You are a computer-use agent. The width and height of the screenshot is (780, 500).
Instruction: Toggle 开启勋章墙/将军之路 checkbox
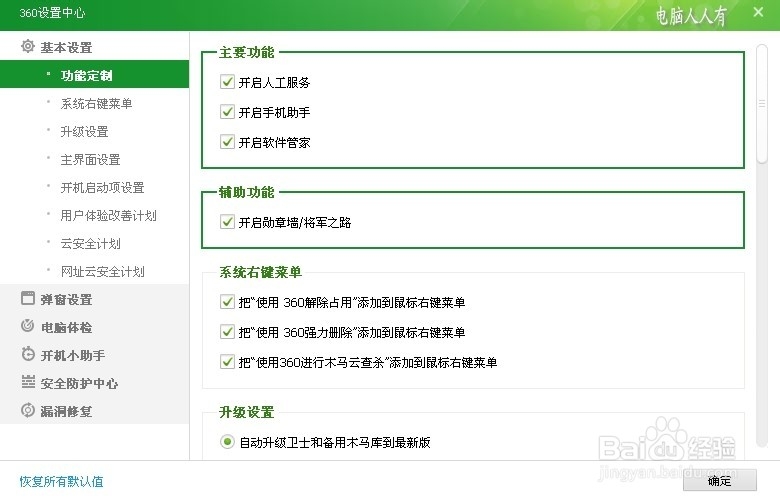227,222
